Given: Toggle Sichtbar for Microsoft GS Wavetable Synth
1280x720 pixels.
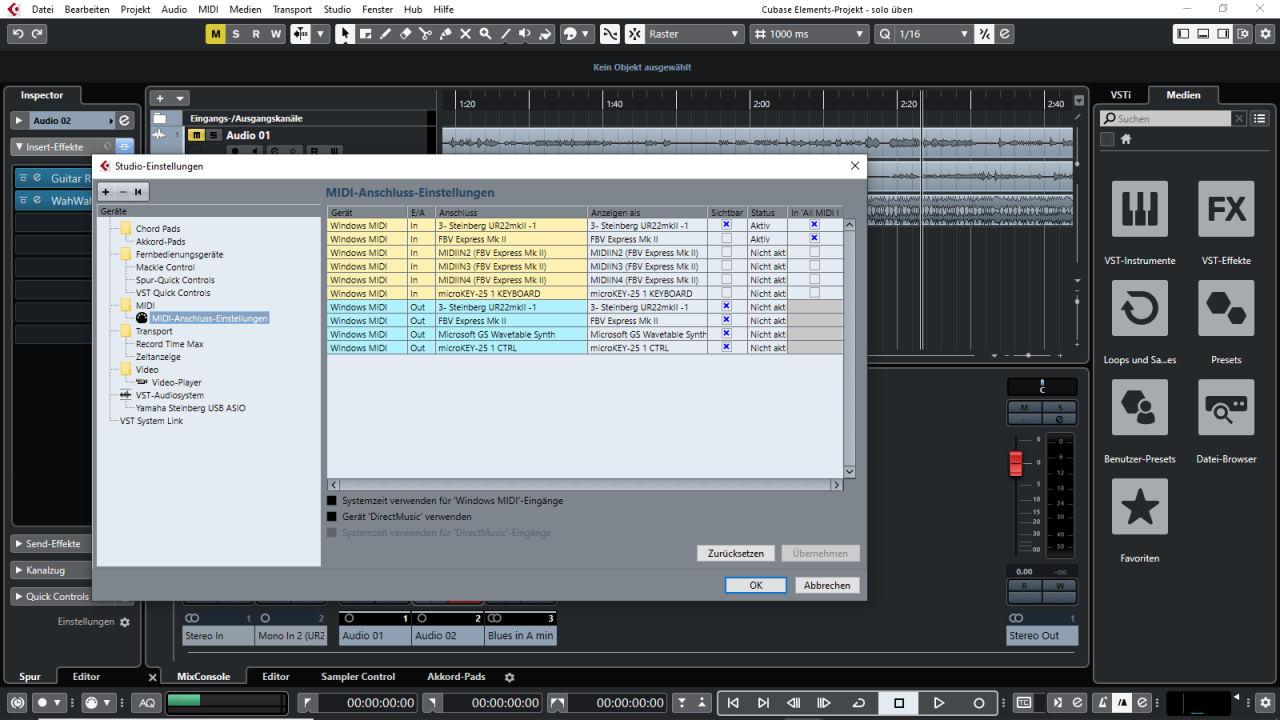Looking at the screenshot, I should click(x=726, y=333).
